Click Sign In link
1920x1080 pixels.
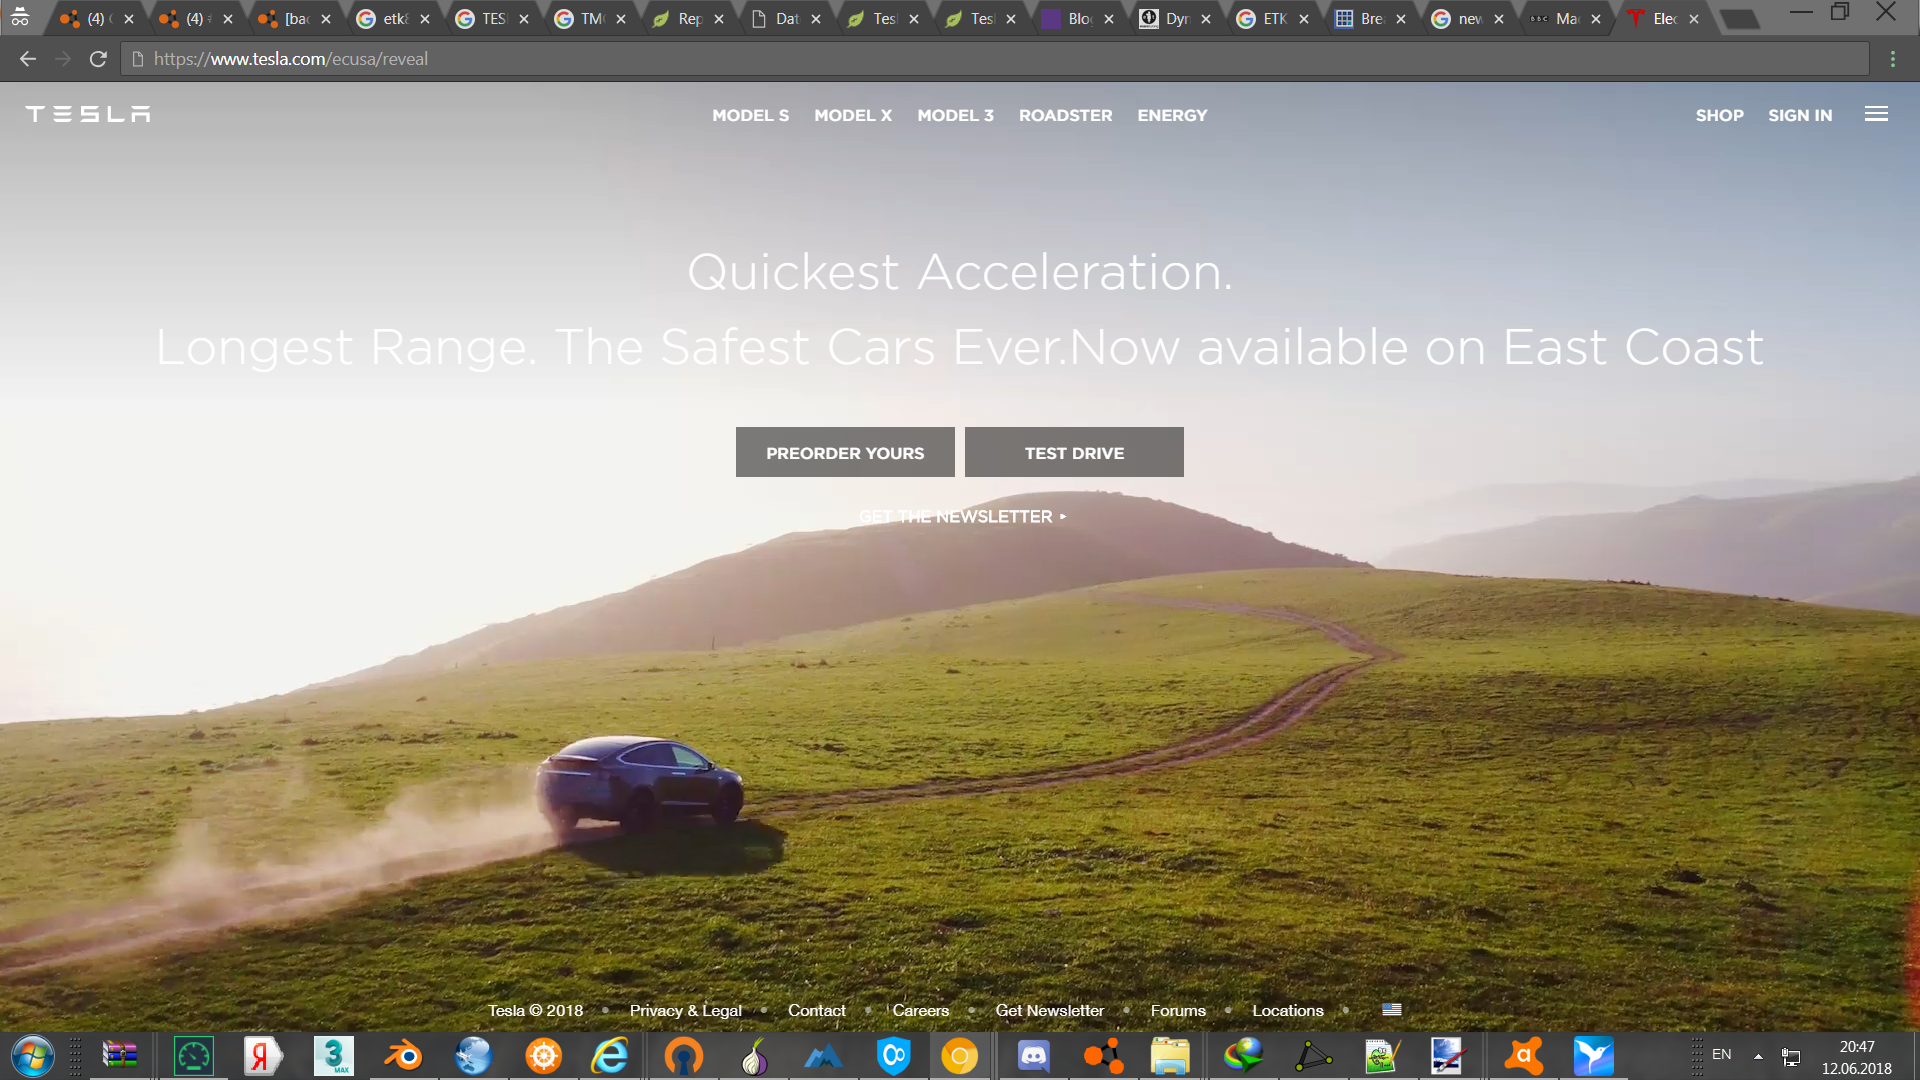click(x=1800, y=115)
